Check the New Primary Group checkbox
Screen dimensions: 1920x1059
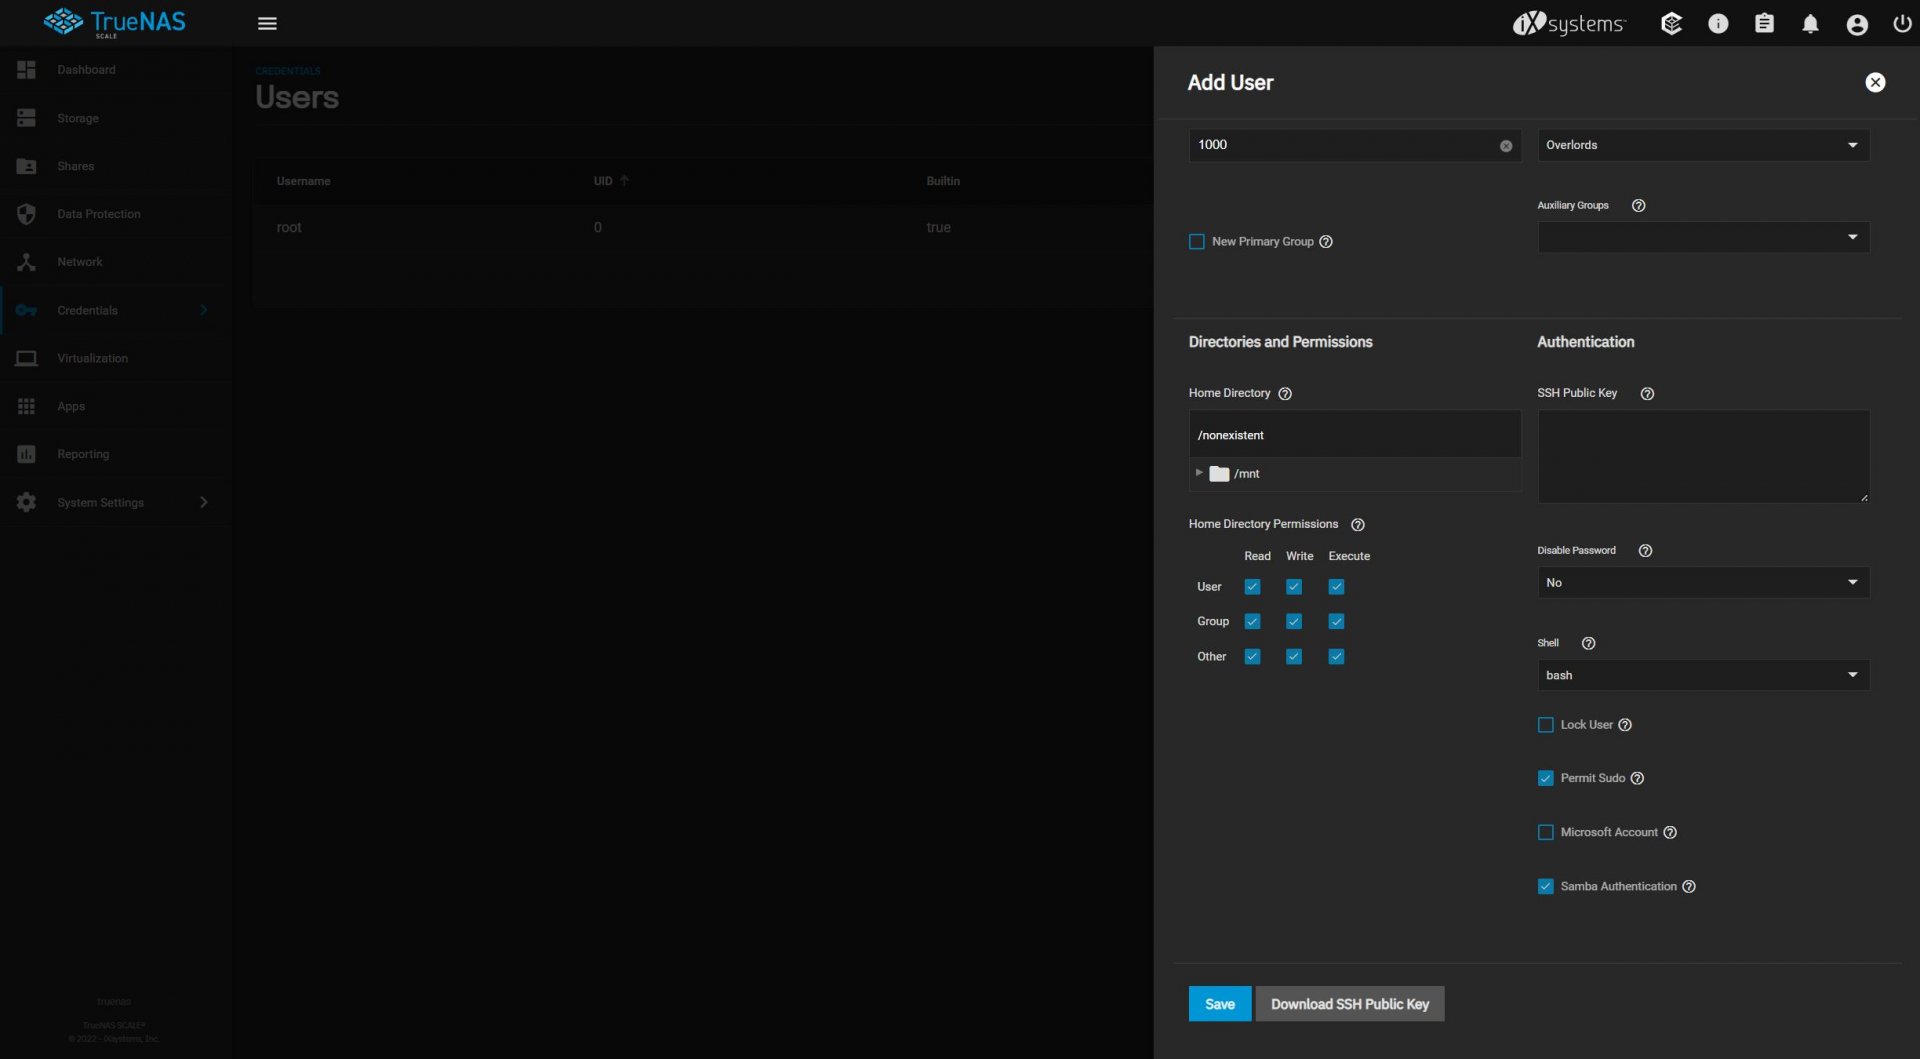point(1197,242)
